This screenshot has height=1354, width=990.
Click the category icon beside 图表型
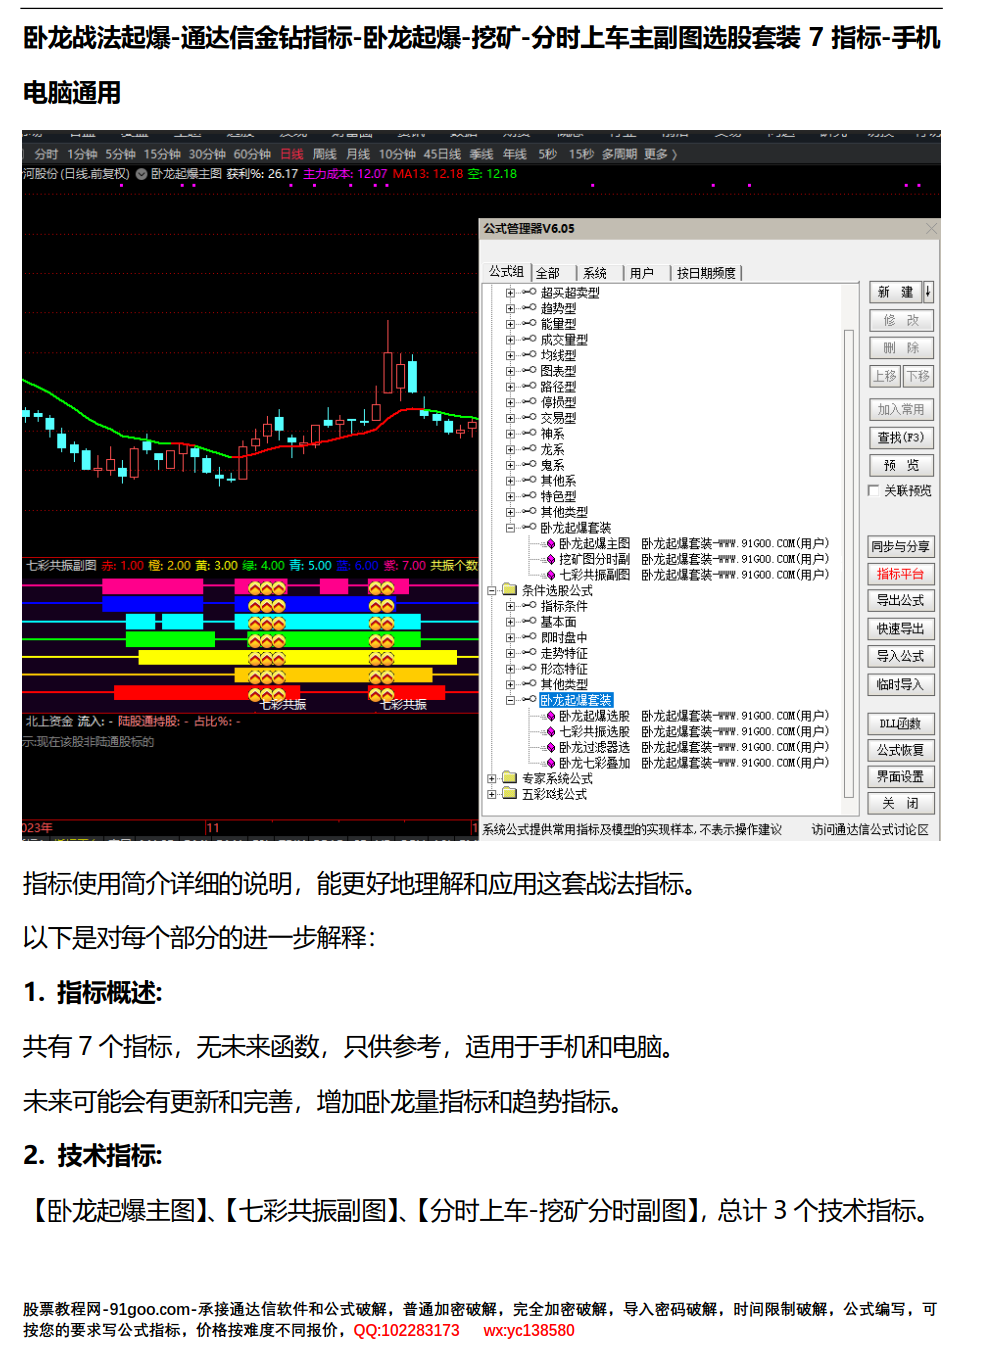[529, 371]
